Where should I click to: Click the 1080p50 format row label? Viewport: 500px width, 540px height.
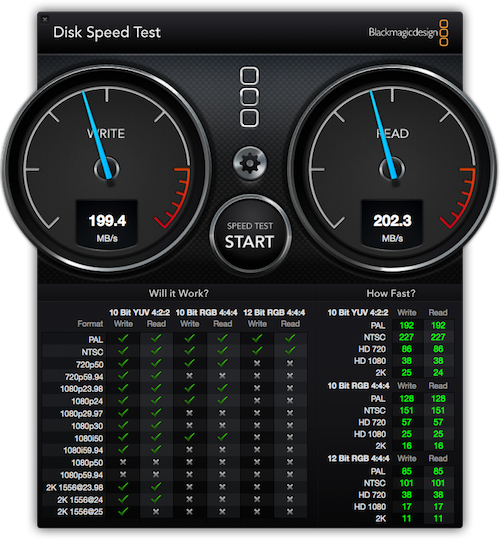87,463
